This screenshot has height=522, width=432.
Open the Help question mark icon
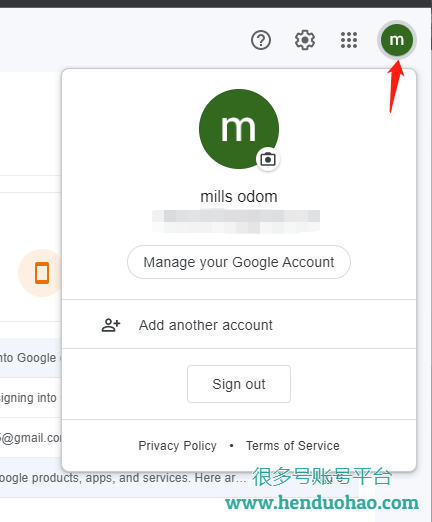(x=261, y=40)
